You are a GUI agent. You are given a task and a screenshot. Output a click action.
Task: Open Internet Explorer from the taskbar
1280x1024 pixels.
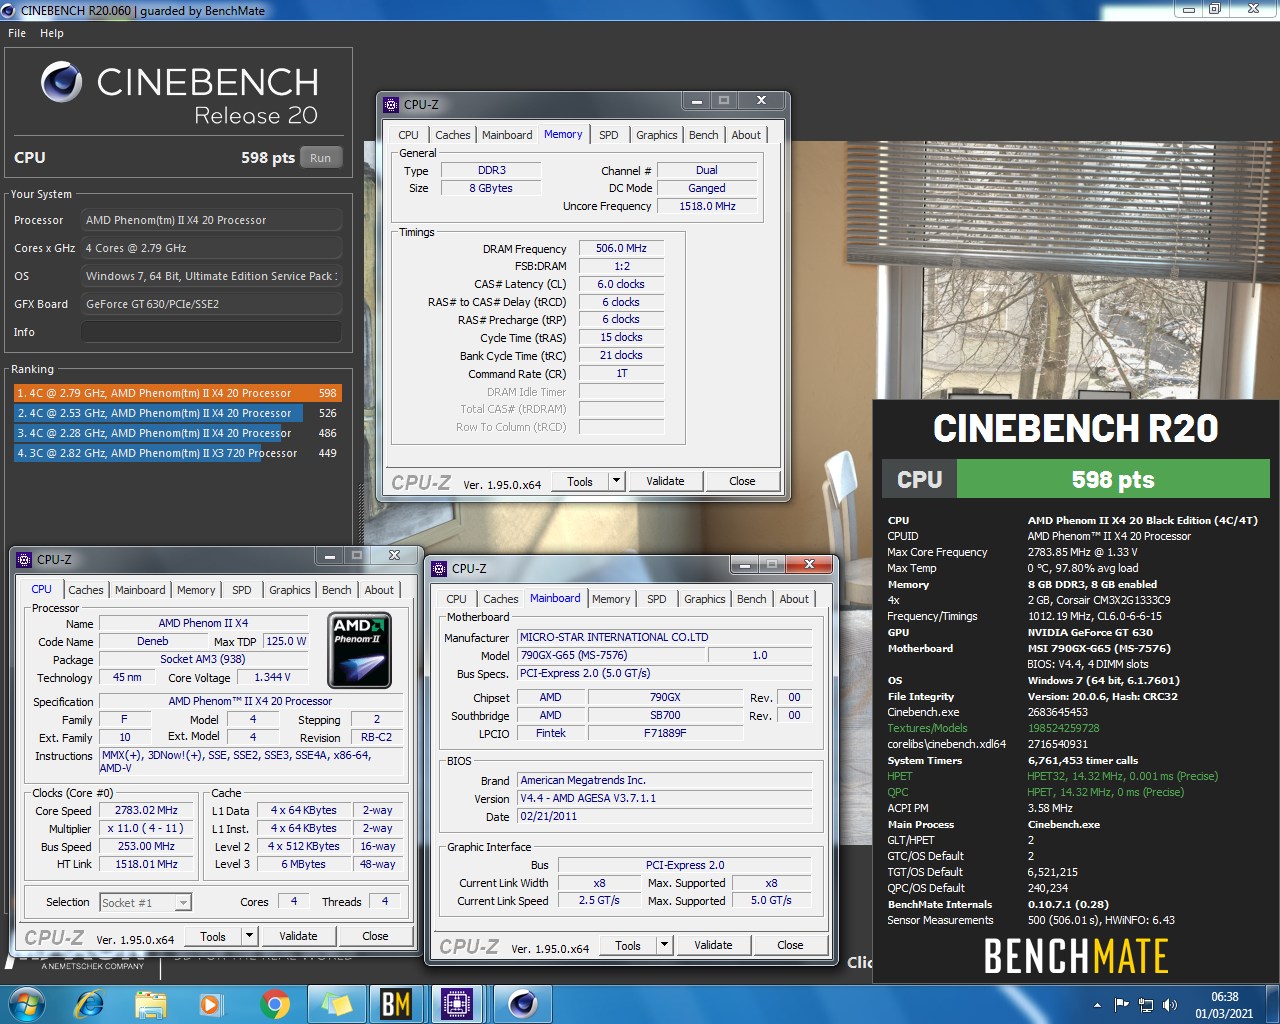(89, 1003)
